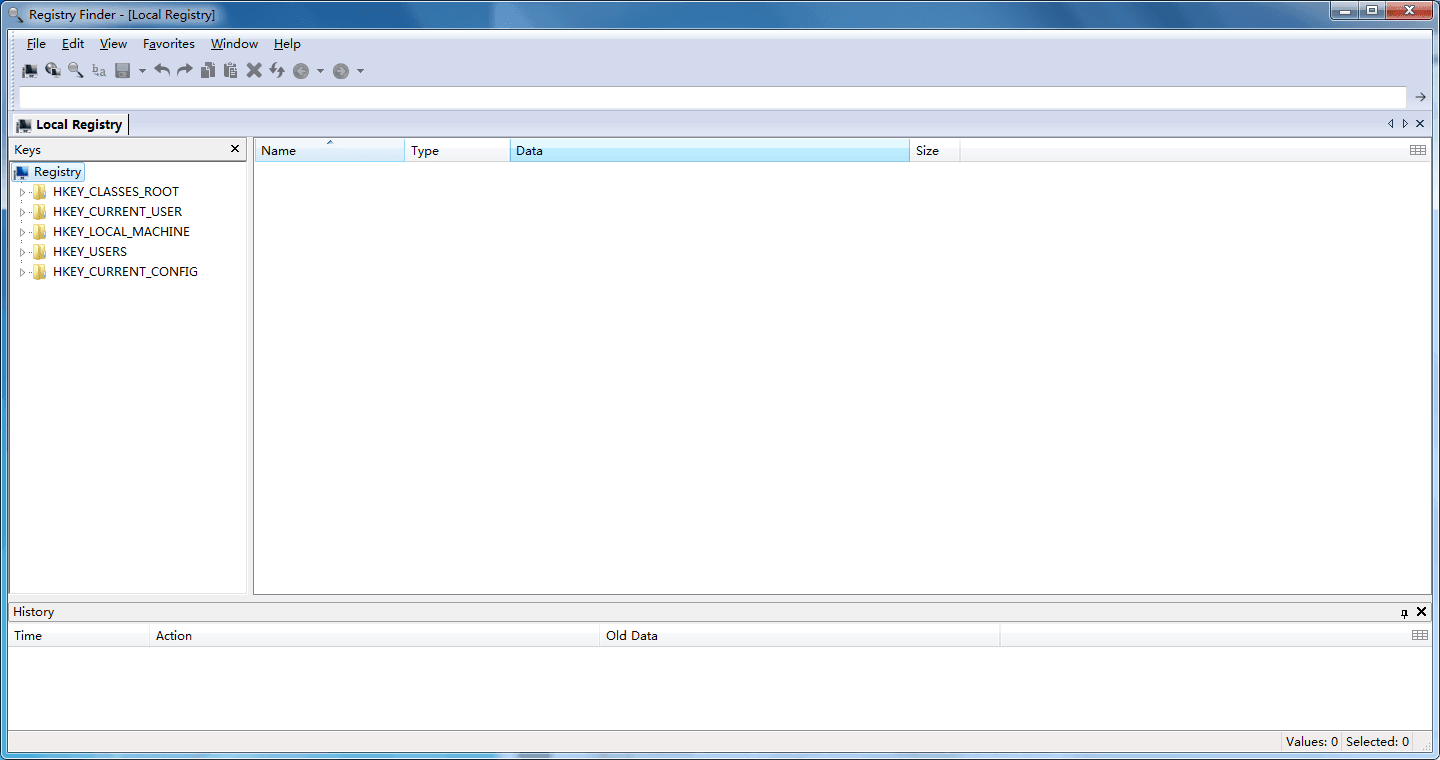The height and width of the screenshot is (760, 1440).
Task: Open Local Registry via toolbar computer icon
Action: [30, 70]
